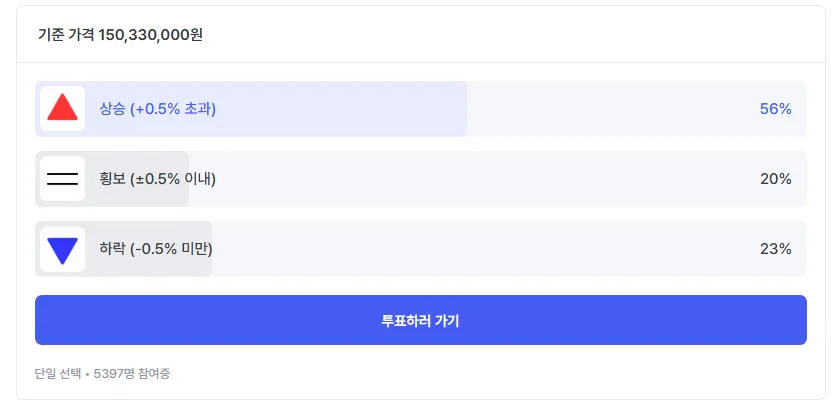Pick the 하락 (-0.5% 미만) option label
Image resolution: width=837 pixels, height=405 pixels.
point(155,249)
